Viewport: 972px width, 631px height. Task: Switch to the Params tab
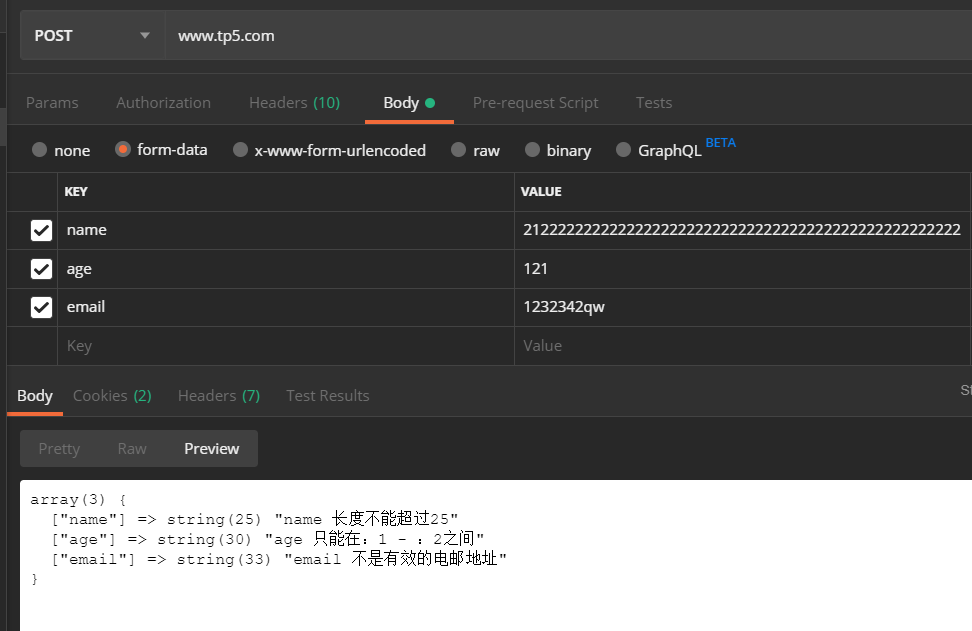[x=52, y=103]
